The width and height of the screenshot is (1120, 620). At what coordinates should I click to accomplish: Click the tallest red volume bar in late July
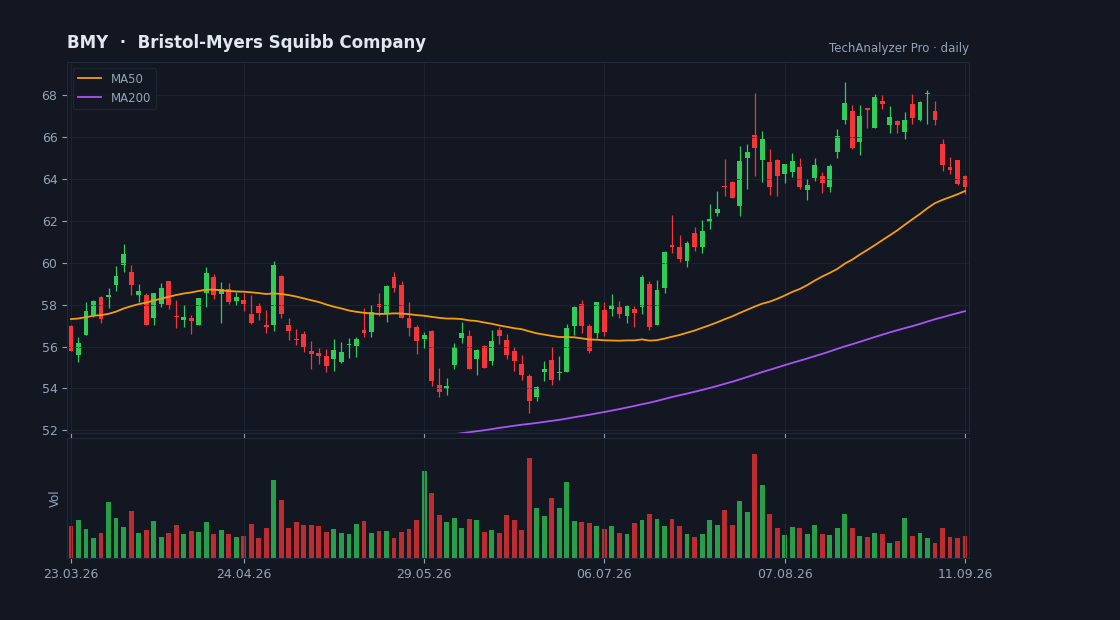[x=754, y=506]
